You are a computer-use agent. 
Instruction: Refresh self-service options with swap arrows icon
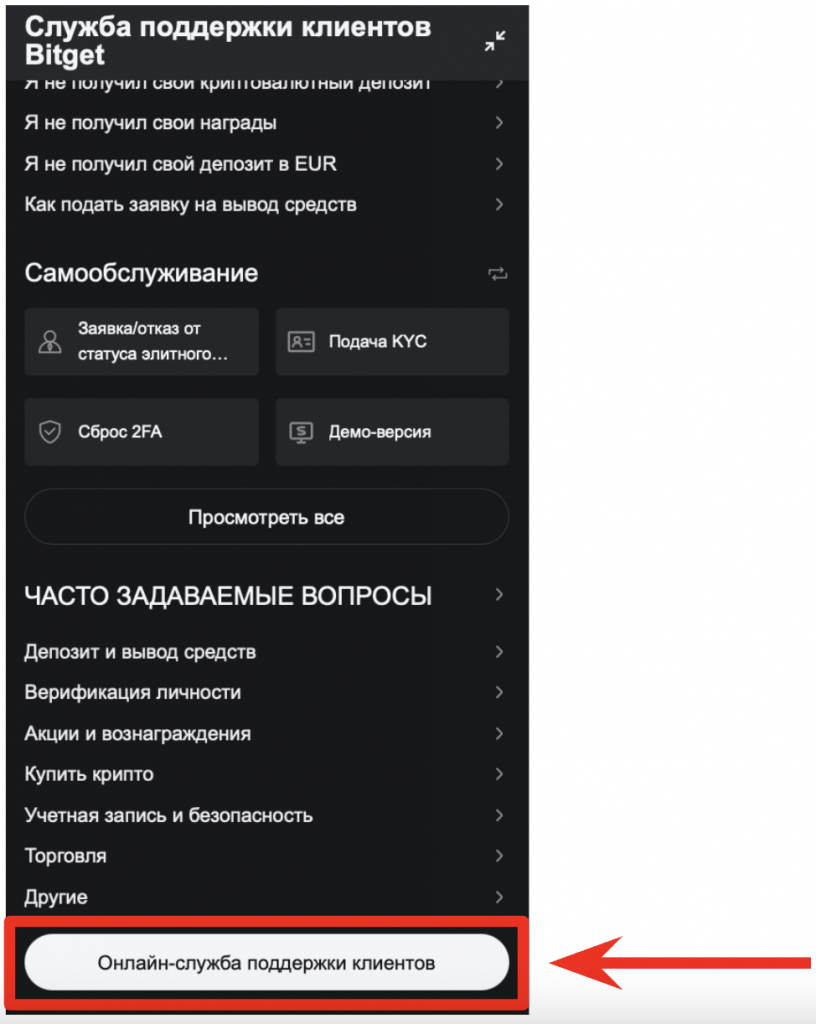pos(497,274)
